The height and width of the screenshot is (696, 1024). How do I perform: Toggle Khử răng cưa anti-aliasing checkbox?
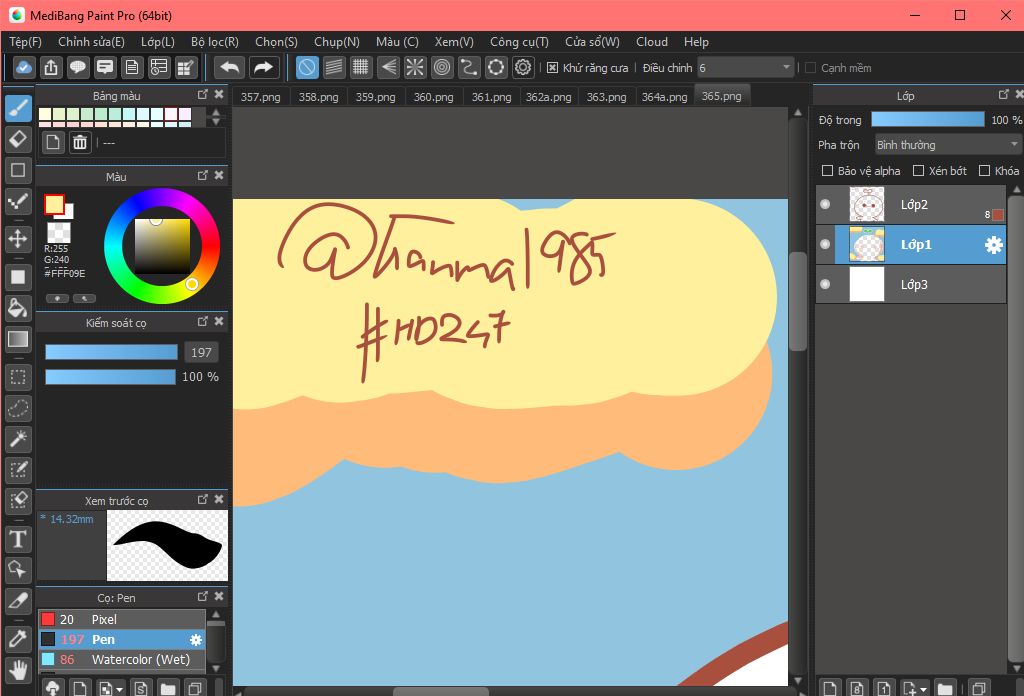pyautogui.click(x=552, y=68)
